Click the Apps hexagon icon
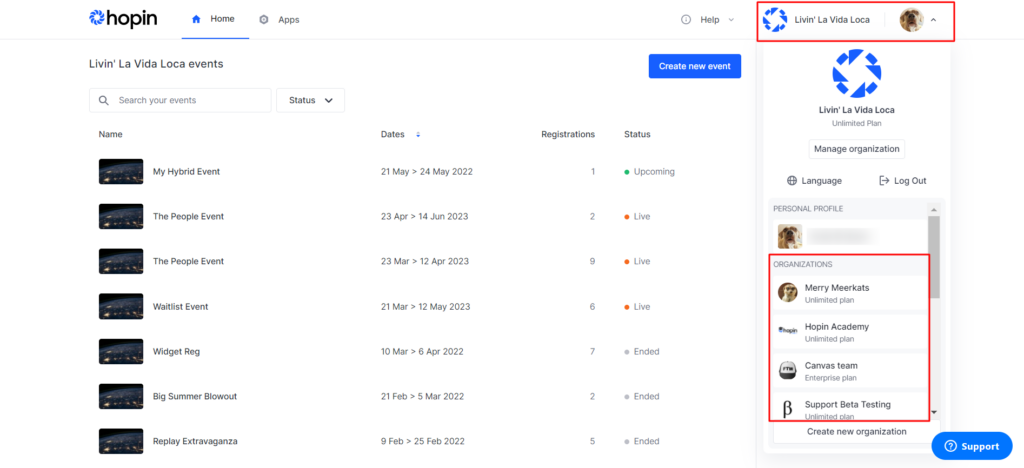The width and height of the screenshot is (1024, 468). click(x=264, y=20)
